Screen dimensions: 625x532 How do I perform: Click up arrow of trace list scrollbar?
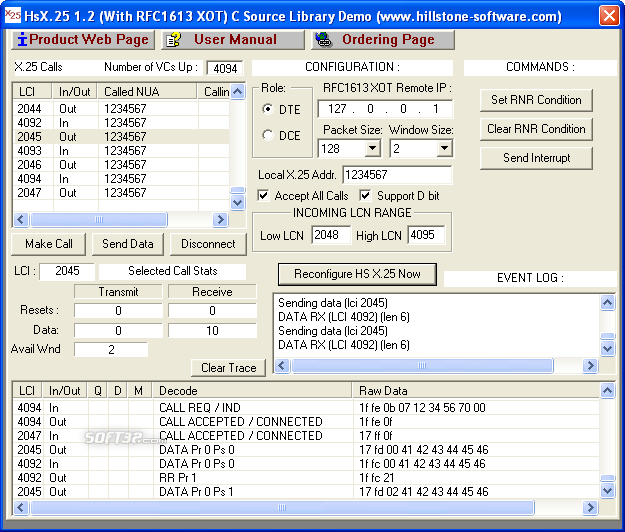pos(607,390)
